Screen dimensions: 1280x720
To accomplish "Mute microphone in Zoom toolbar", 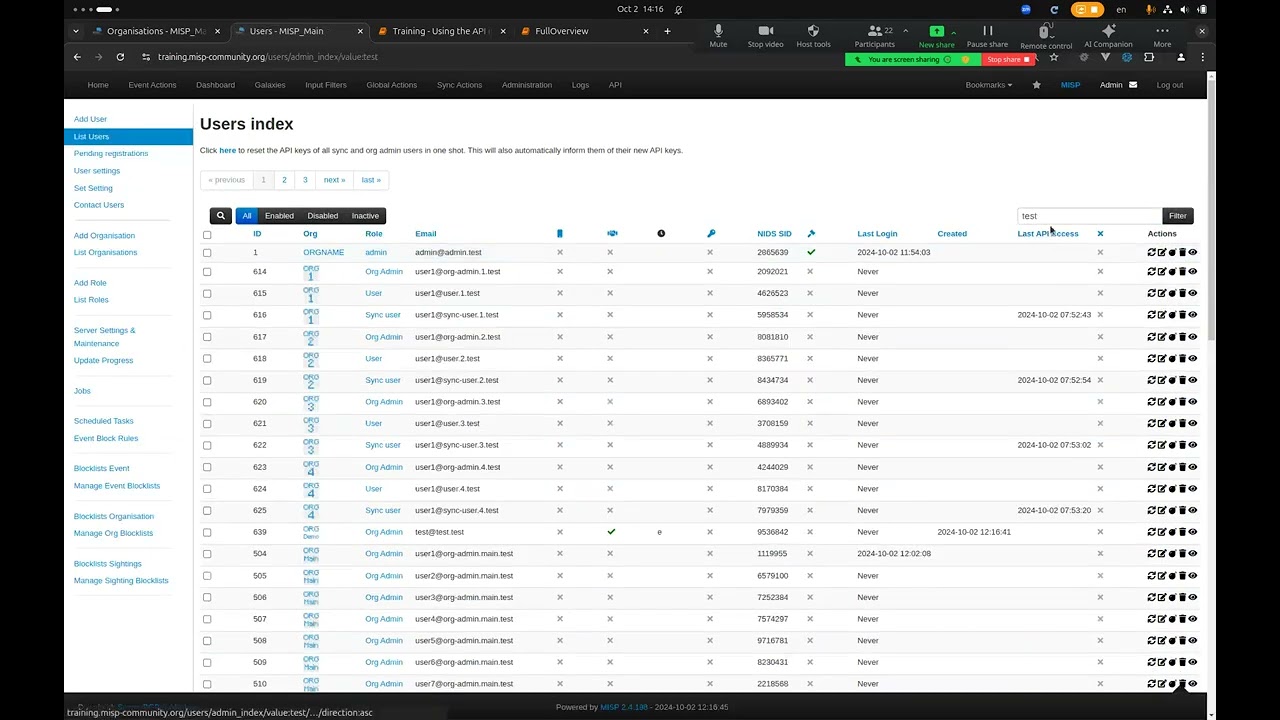I will coord(718,36).
